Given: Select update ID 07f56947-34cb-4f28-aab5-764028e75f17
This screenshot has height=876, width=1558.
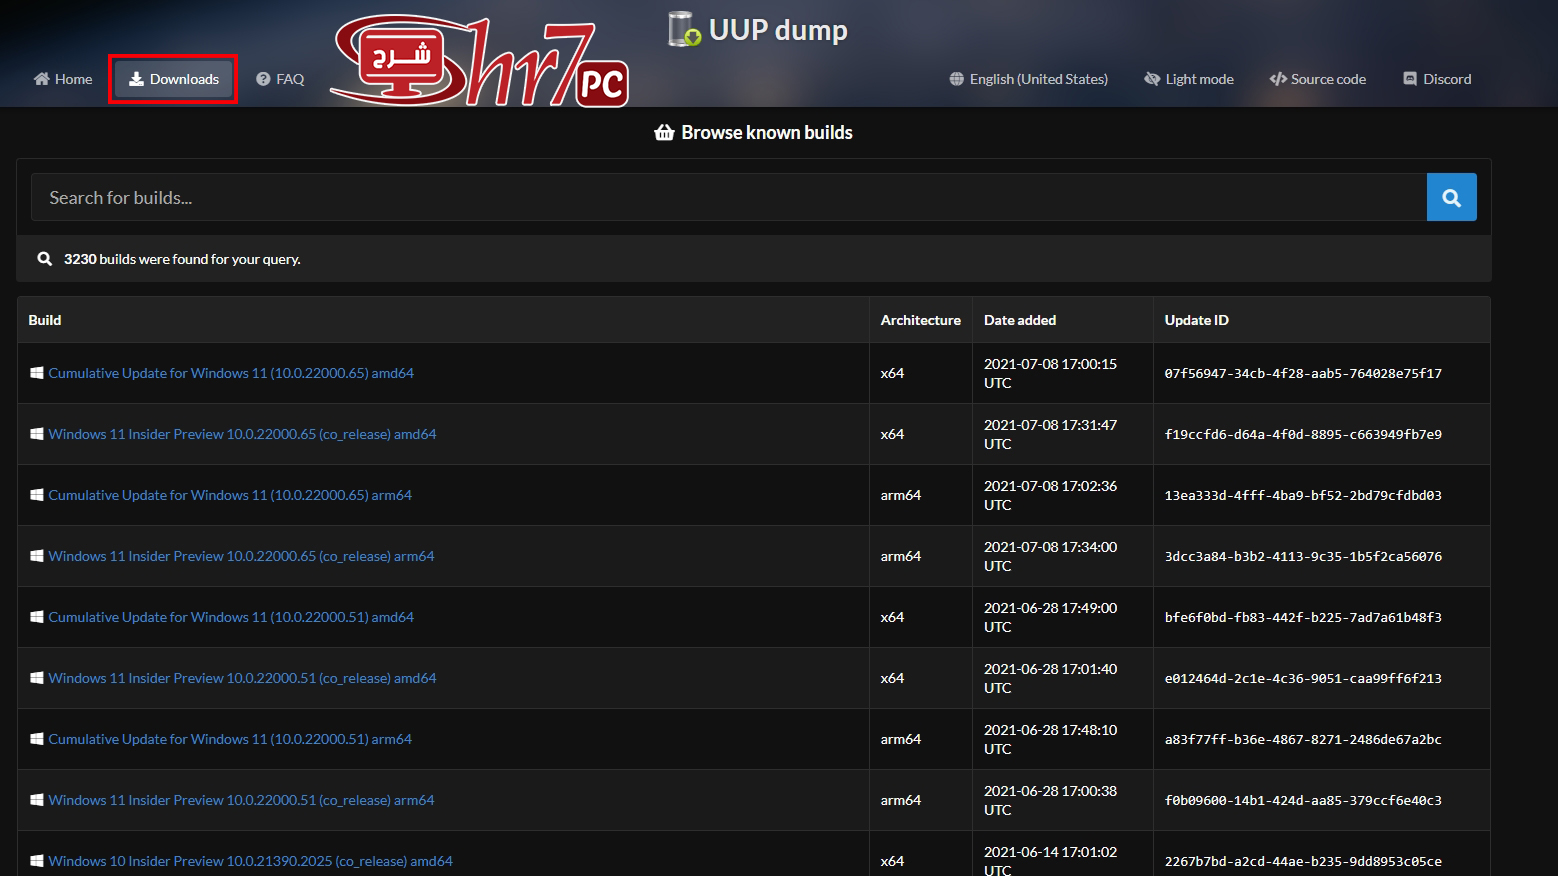Looking at the screenshot, I should coord(1303,373).
